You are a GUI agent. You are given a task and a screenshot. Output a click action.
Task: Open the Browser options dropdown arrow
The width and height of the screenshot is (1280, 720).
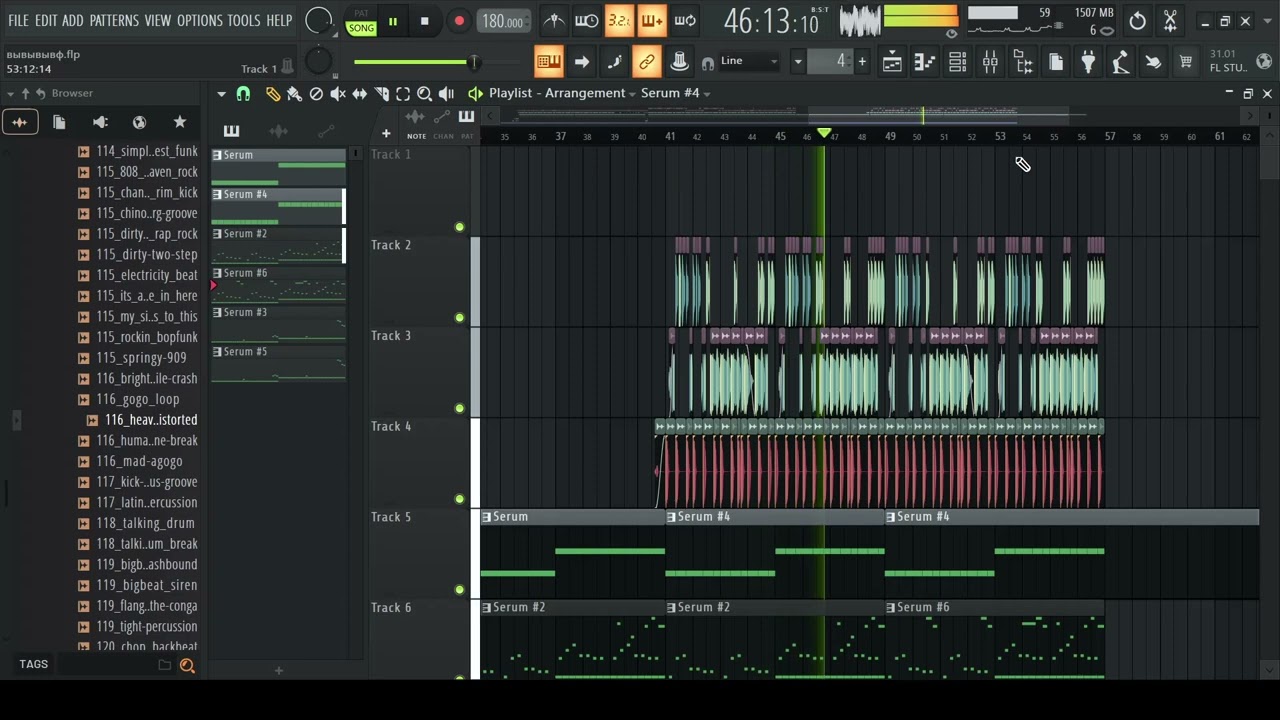pos(10,93)
